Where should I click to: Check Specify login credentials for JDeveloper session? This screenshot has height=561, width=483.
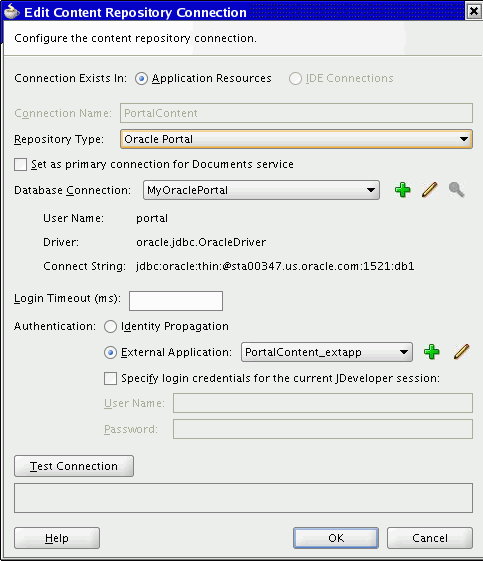(110, 379)
